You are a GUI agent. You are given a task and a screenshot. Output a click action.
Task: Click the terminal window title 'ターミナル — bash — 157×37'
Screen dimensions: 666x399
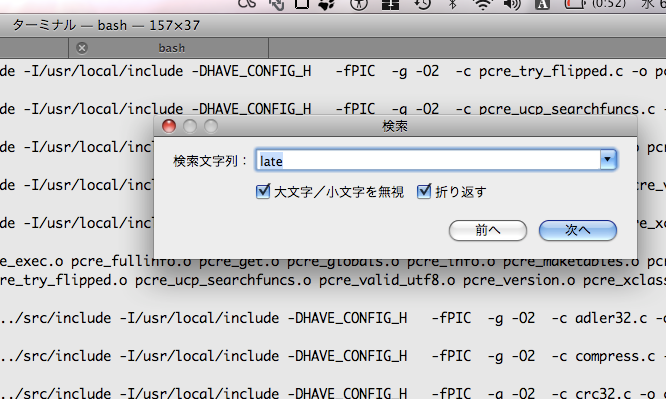(106, 25)
